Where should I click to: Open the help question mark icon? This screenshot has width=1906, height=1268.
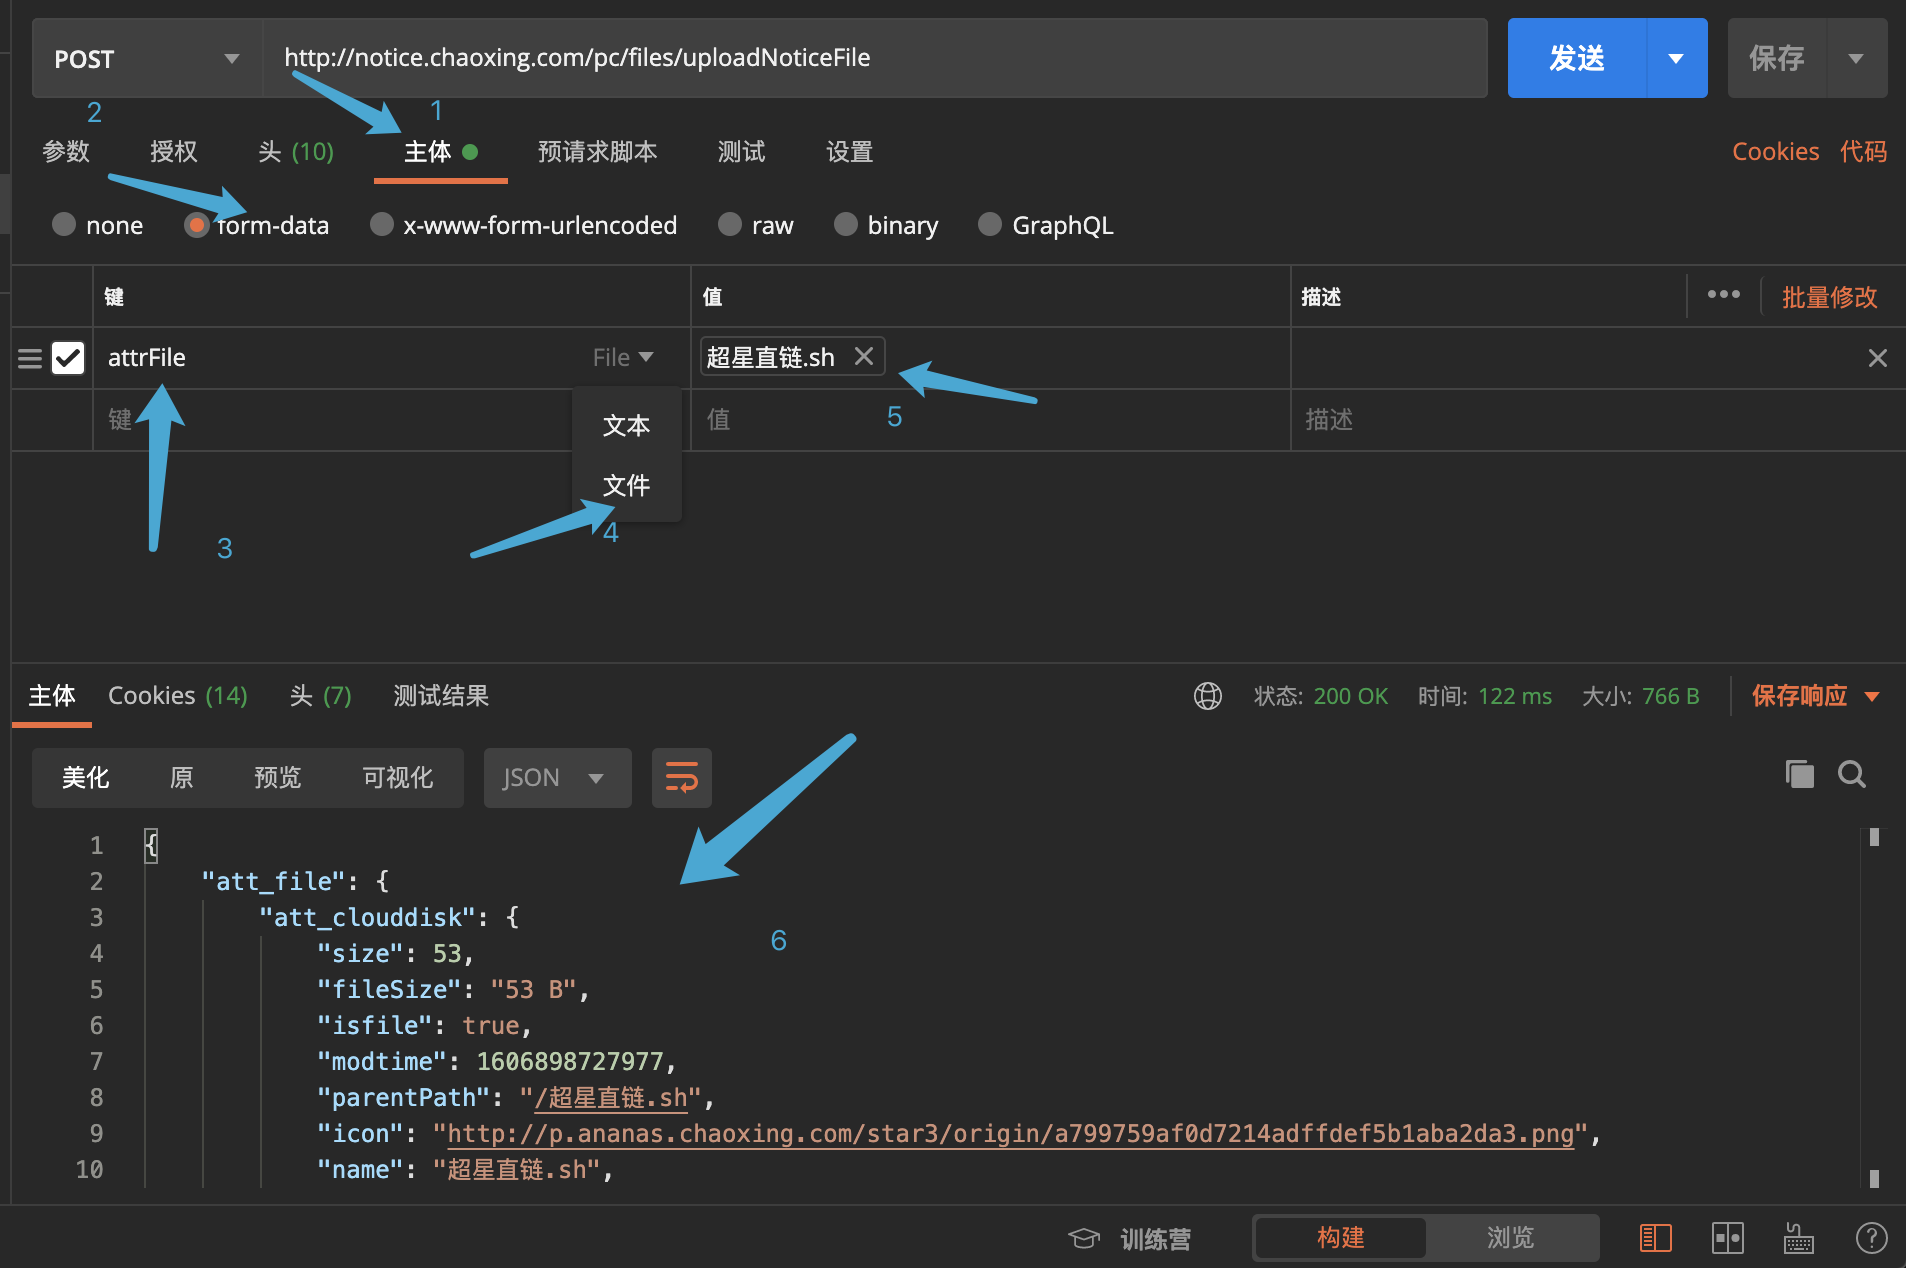[x=1871, y=1238]
